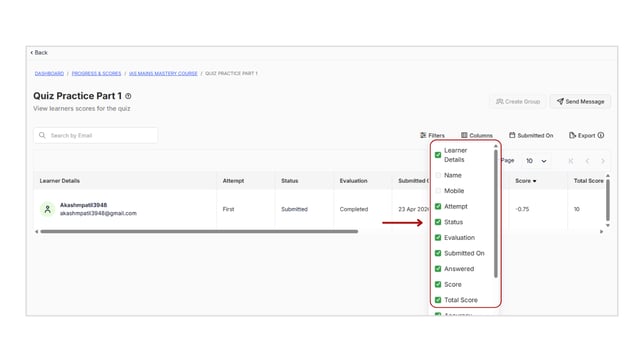Click the Attempt column header
Image resolution: width=644 pixels, height=362 pixels.
233,181
